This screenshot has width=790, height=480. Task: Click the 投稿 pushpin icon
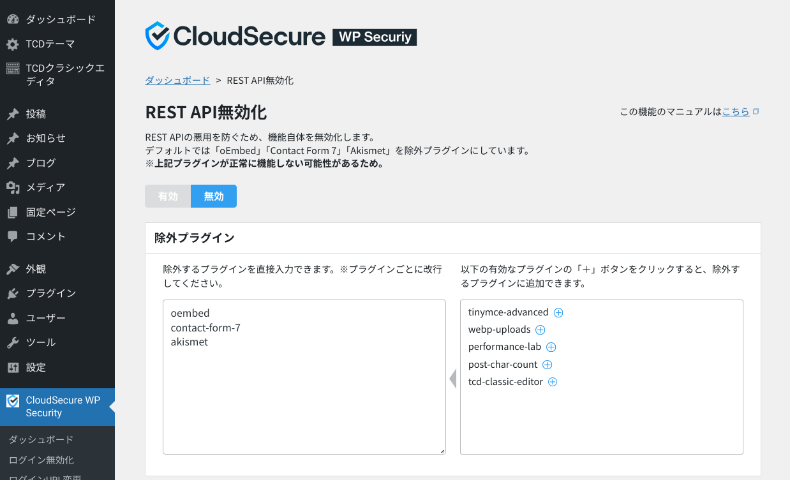13,114
